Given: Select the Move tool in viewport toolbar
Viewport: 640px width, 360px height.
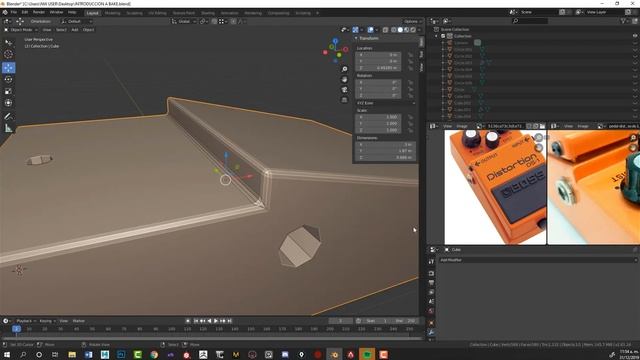Looking at the screenshot, I should 8,67.
